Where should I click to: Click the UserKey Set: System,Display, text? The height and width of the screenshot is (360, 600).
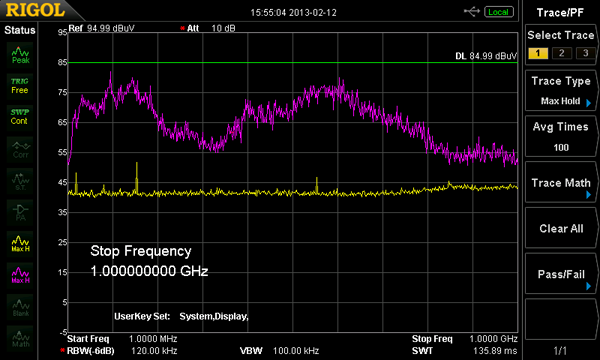[x=181, y=316]
